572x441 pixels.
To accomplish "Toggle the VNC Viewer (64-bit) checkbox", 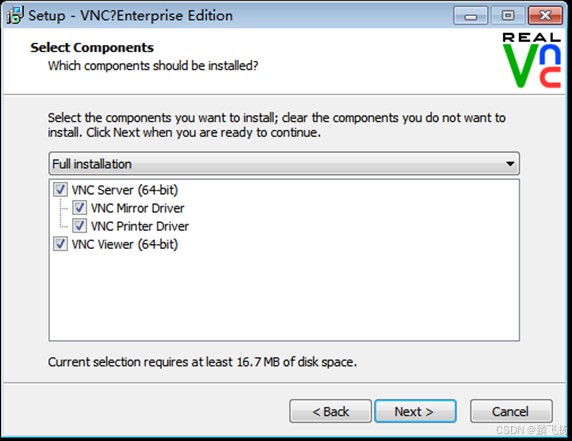I will [60, 244].
